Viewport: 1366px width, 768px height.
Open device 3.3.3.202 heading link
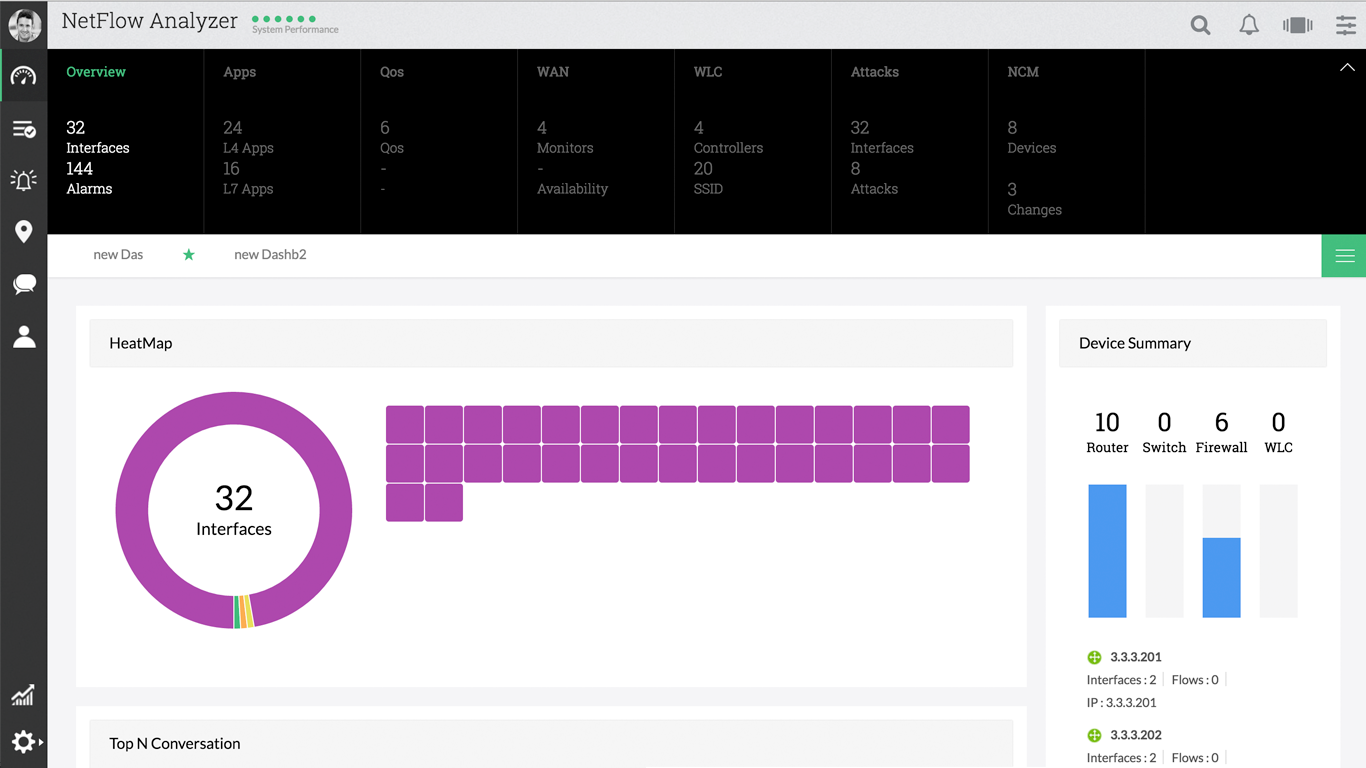pyautogui.click(x=1136, y=735)
